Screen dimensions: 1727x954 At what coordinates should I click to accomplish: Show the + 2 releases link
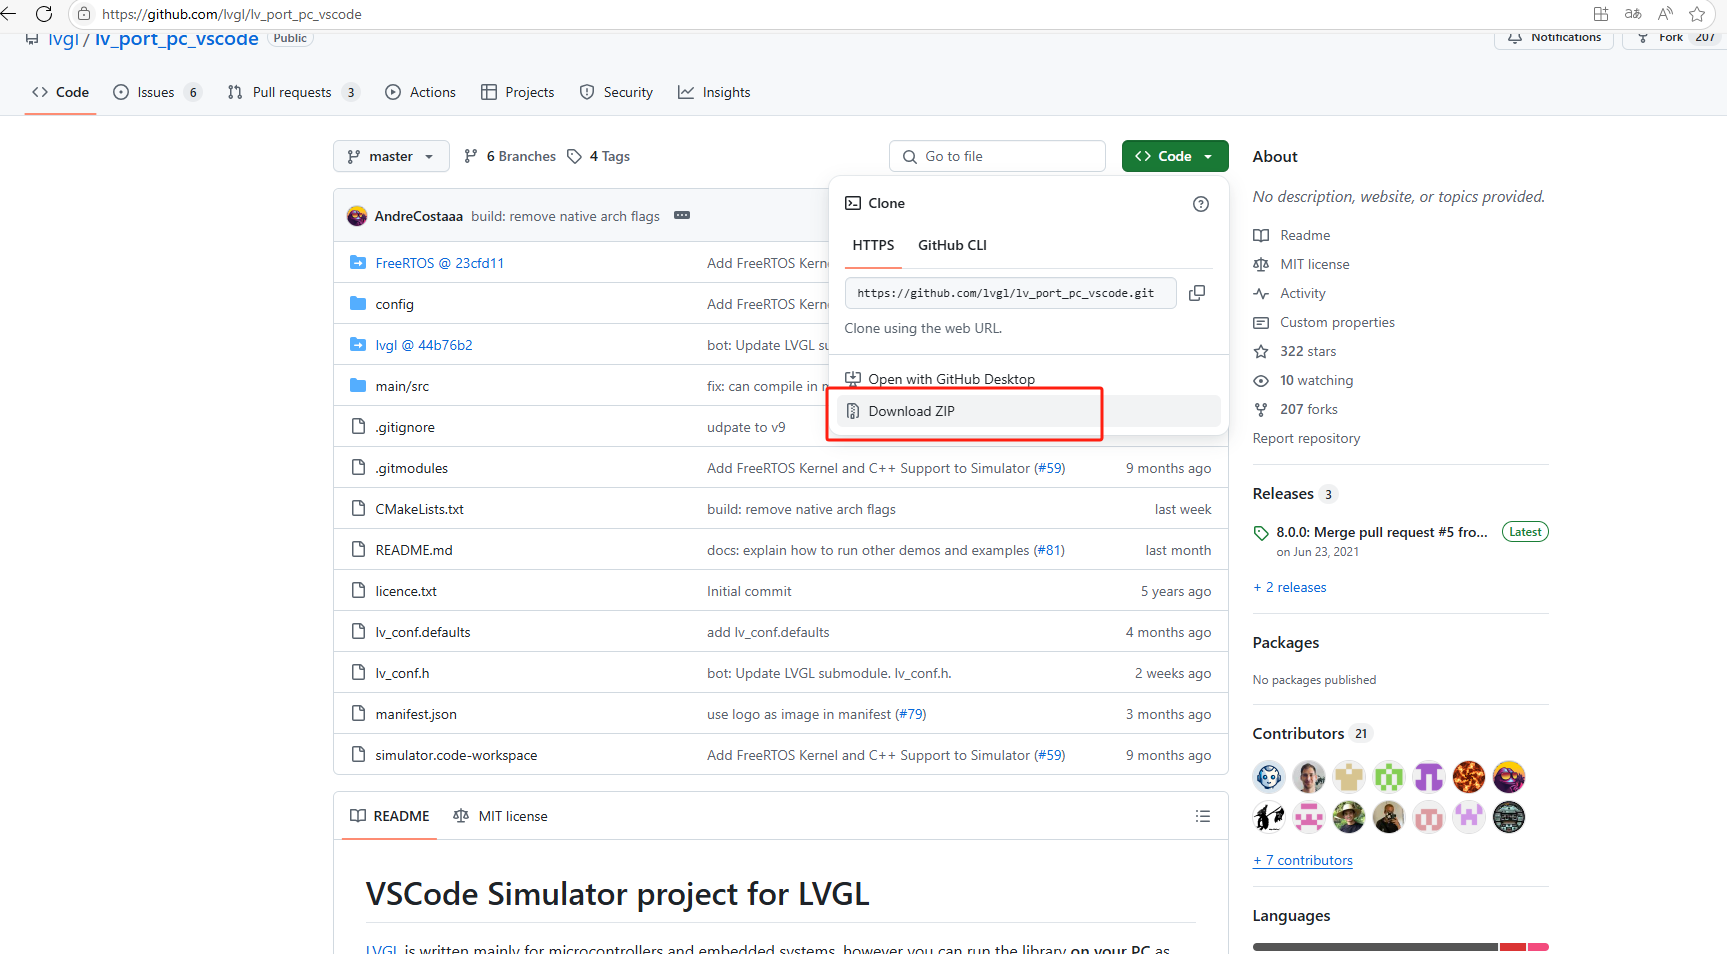point(1290,587)
